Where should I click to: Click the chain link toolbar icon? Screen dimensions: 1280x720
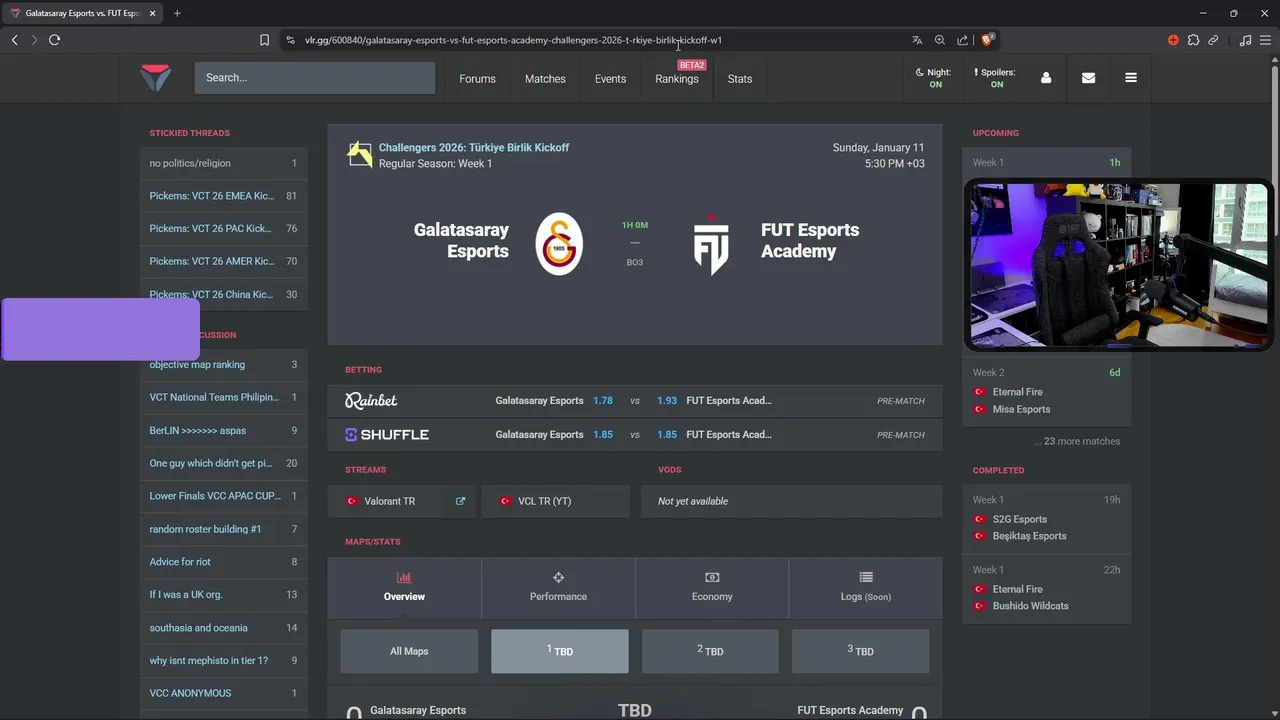pyautogui.click(x=1213, y=40)
